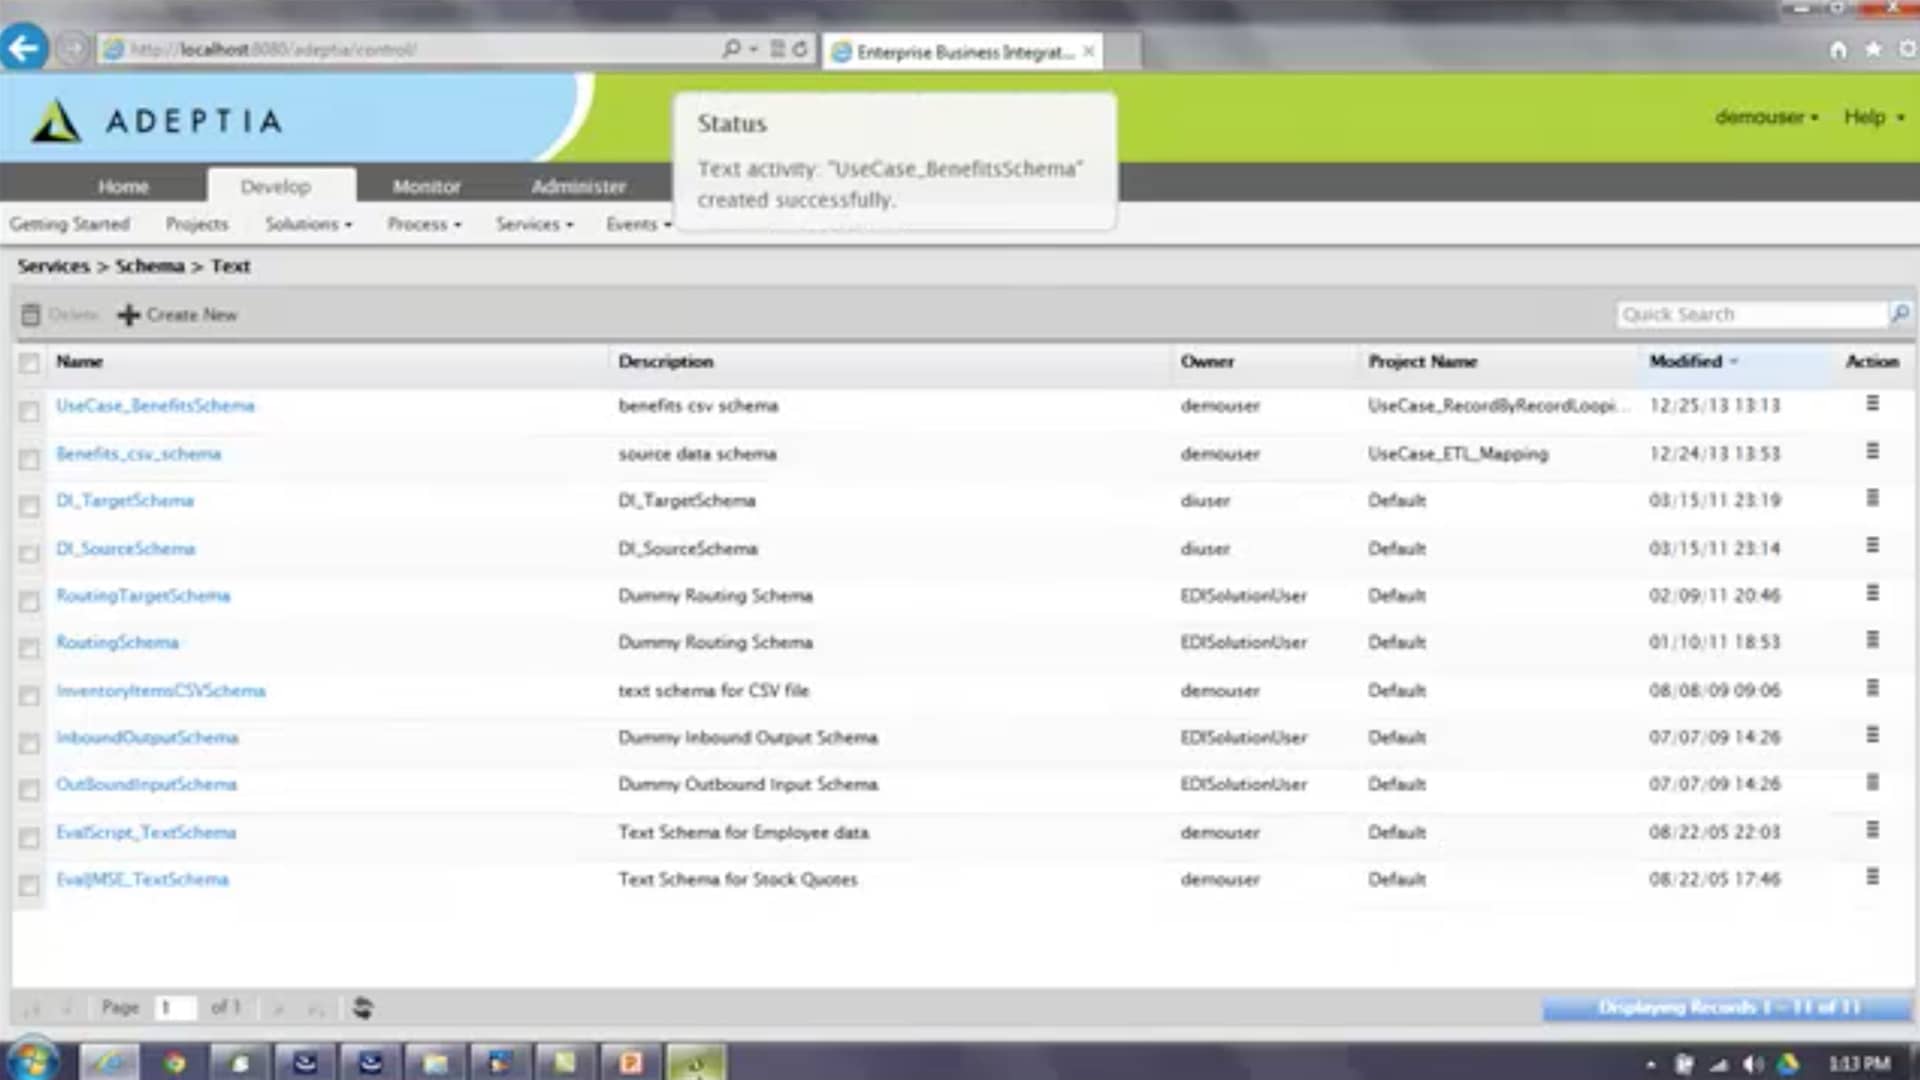Screen dimensions: 1920x1080
Task: Check the select-all header checkbox
Action: [x=29, y=363]
